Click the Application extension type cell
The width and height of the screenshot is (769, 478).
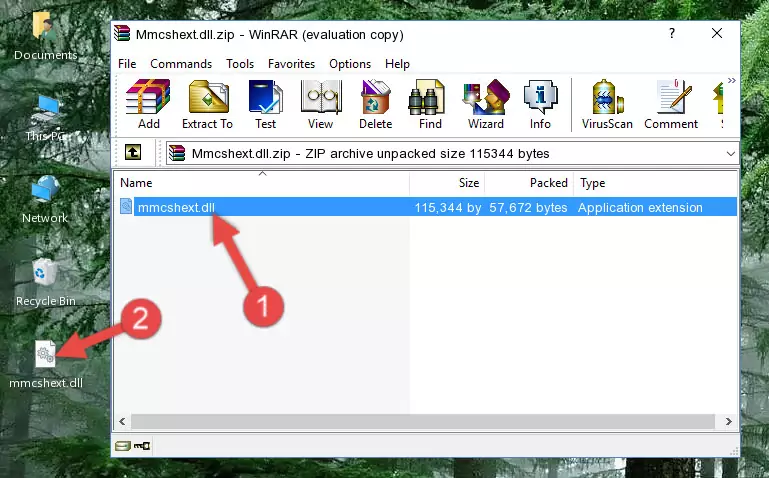tap(640, 207)
